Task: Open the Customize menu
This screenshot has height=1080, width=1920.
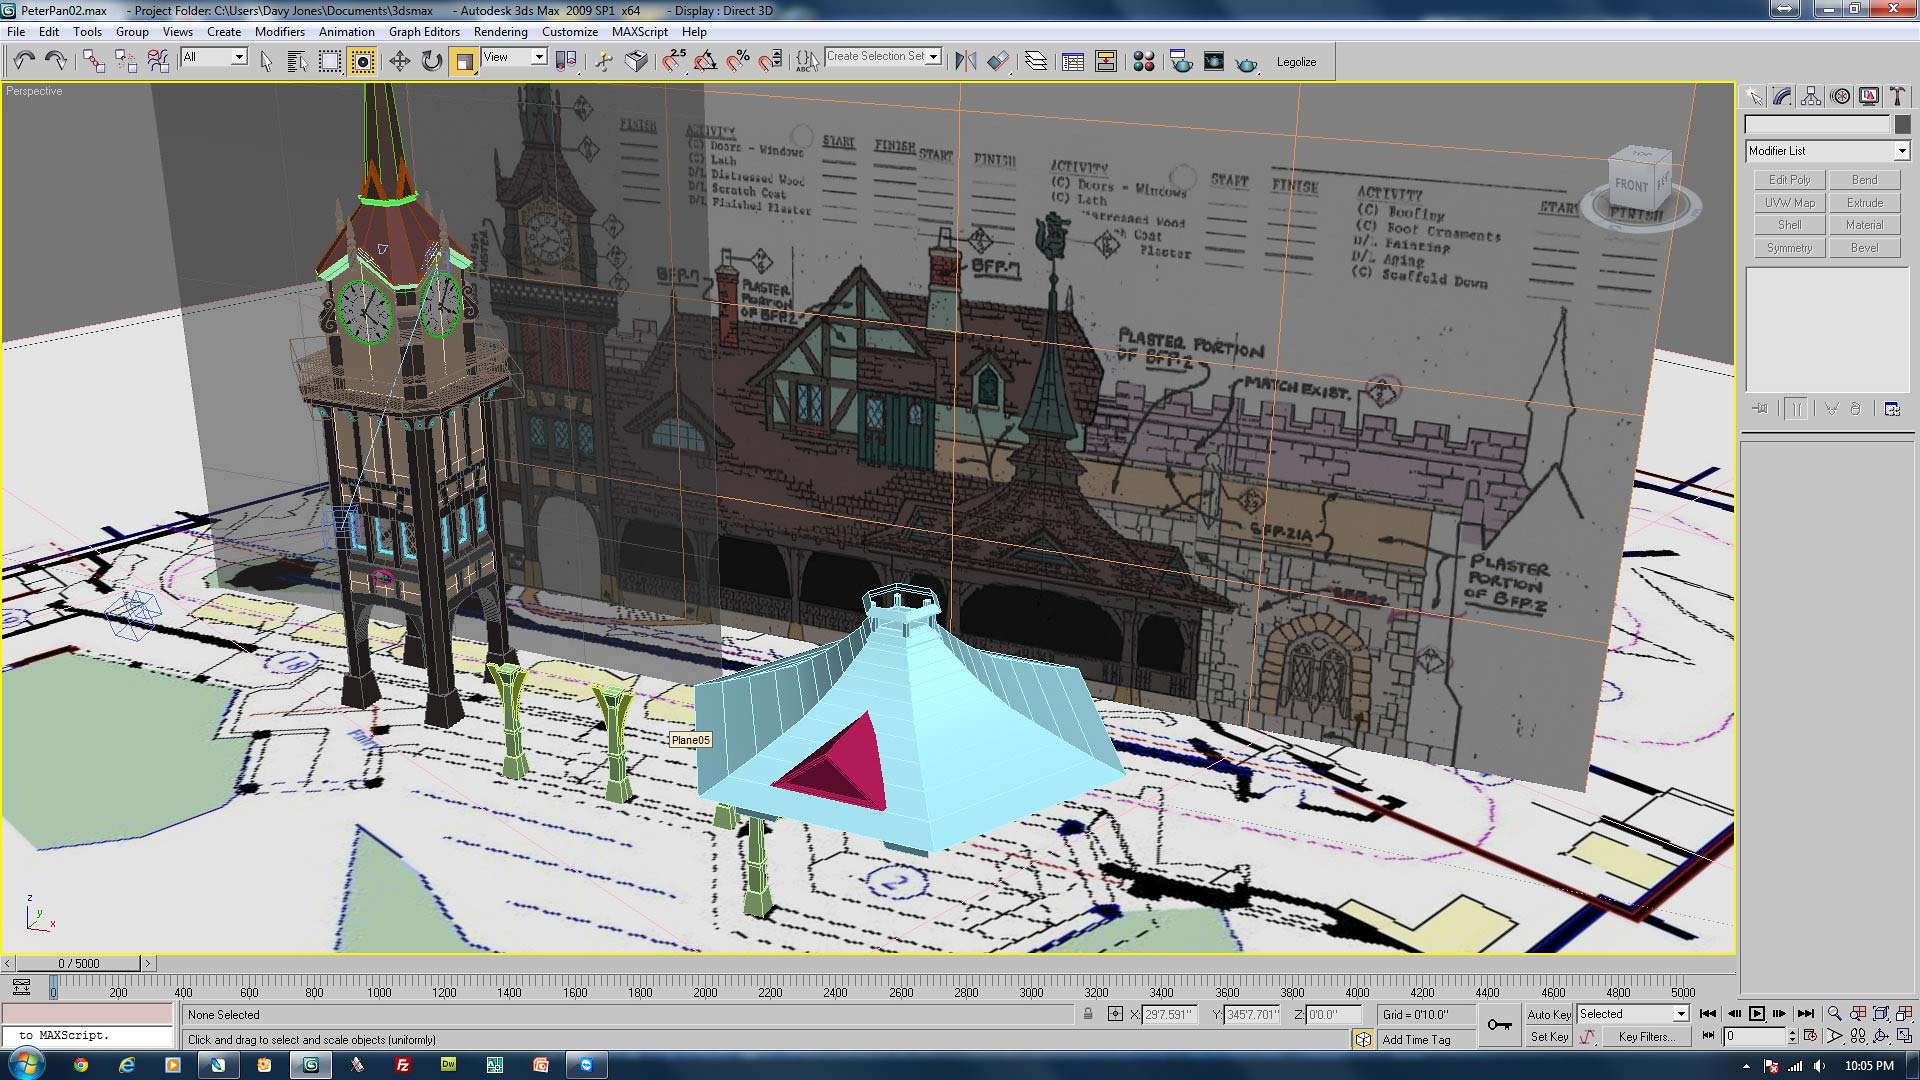Action: coord(570,31)
